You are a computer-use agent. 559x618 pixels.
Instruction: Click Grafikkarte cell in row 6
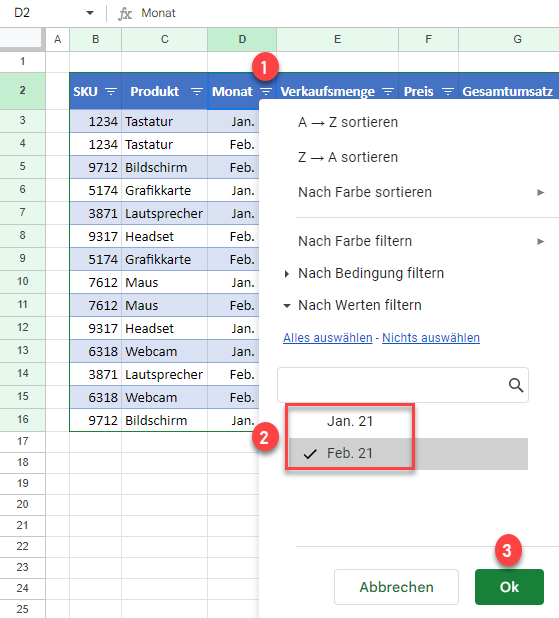(x=164, y=190)
